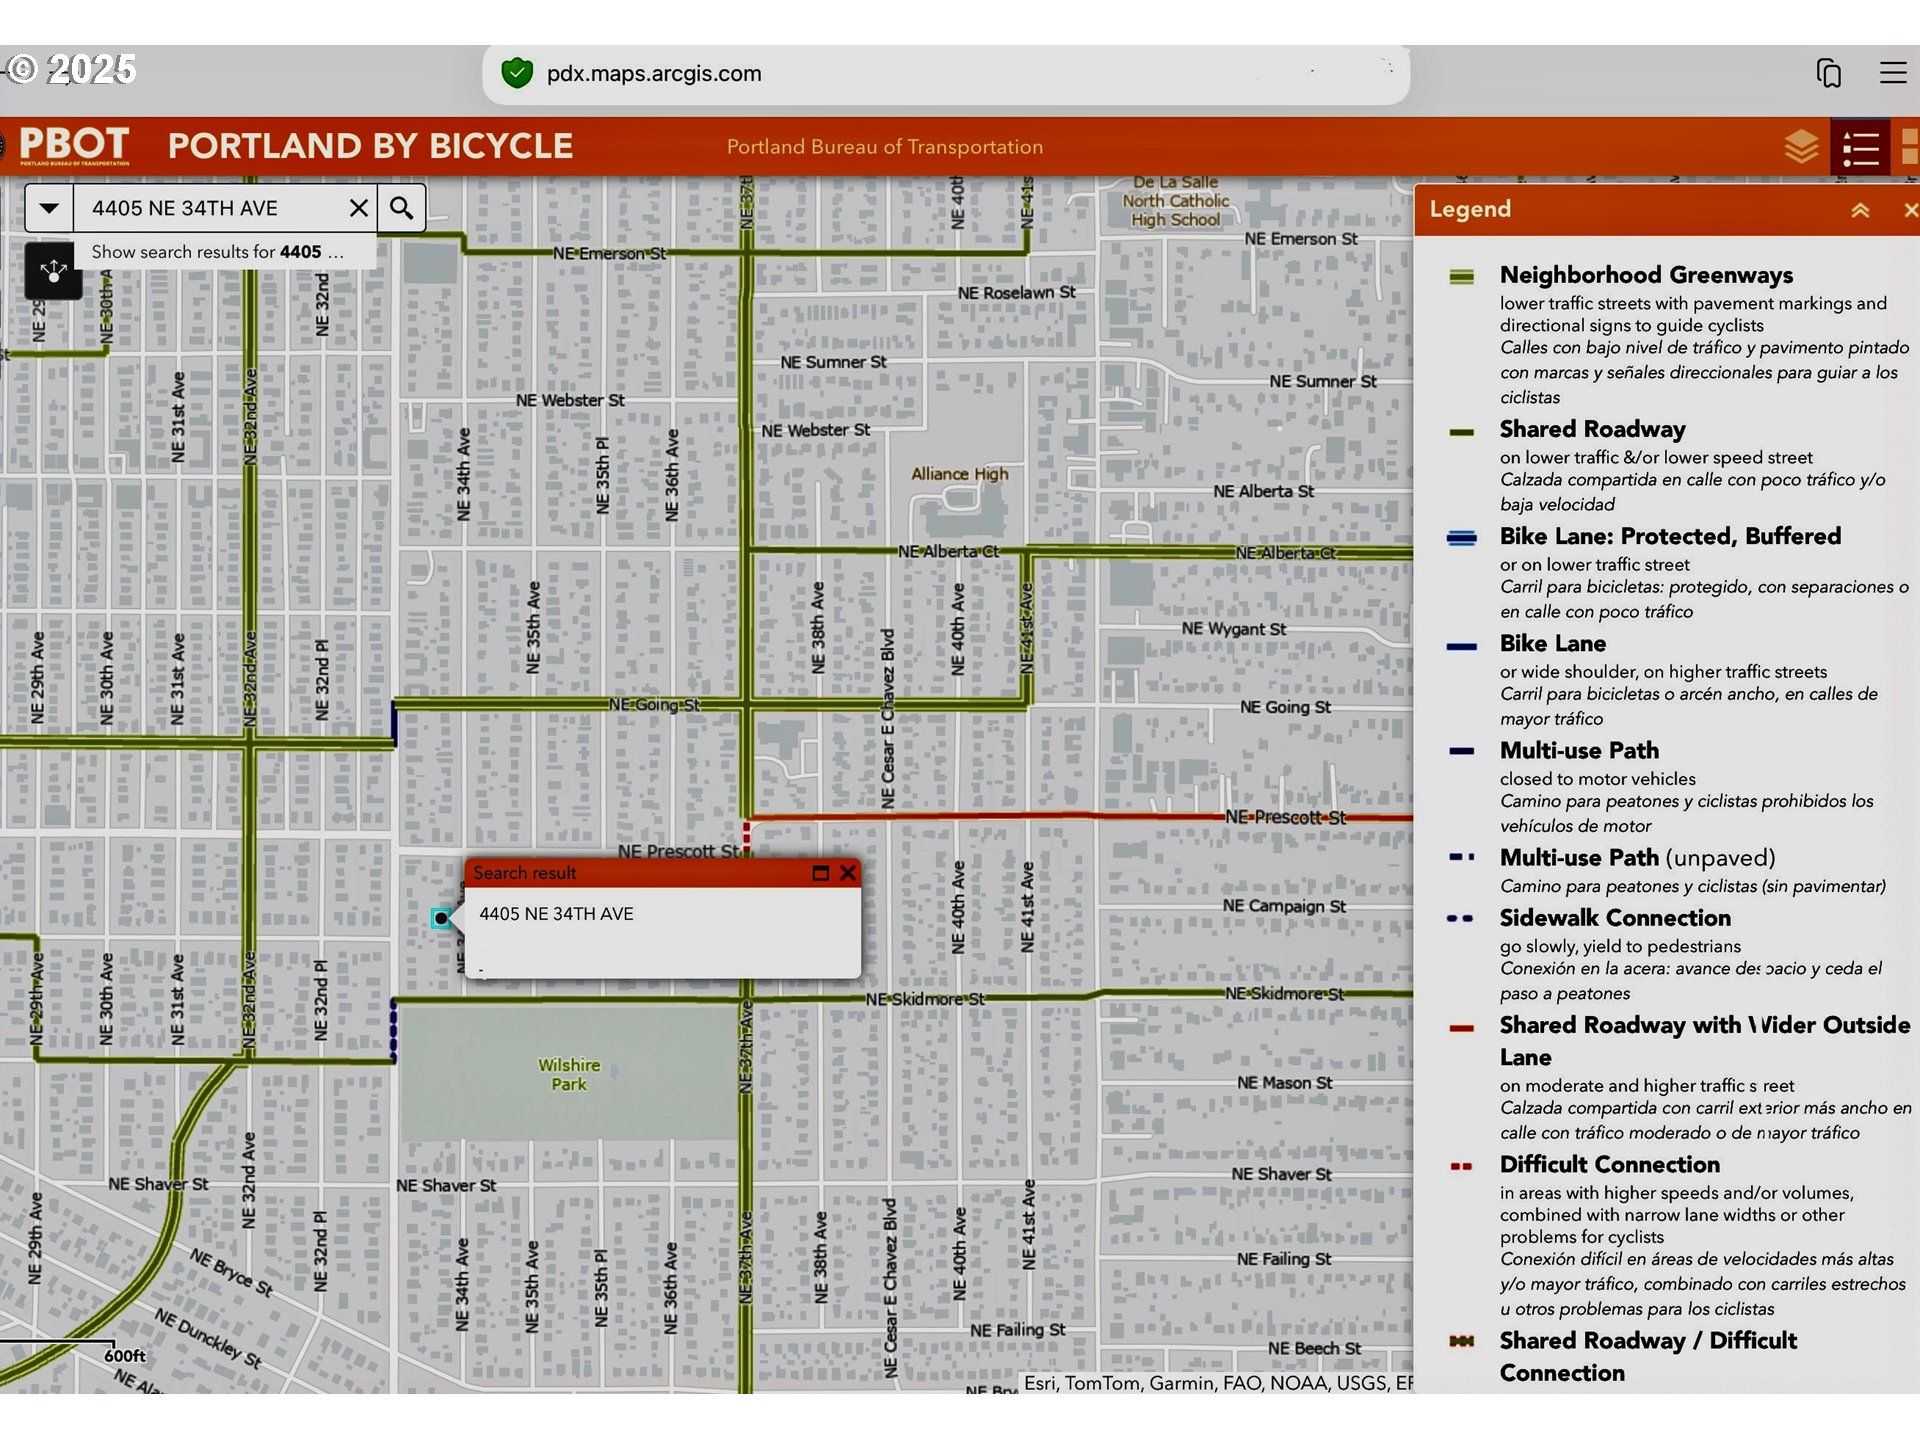This screenshot has width=1920, height=1440.
Task: Click the Sidewalk Connection dotted symbol
Action: coord(1460,918)
